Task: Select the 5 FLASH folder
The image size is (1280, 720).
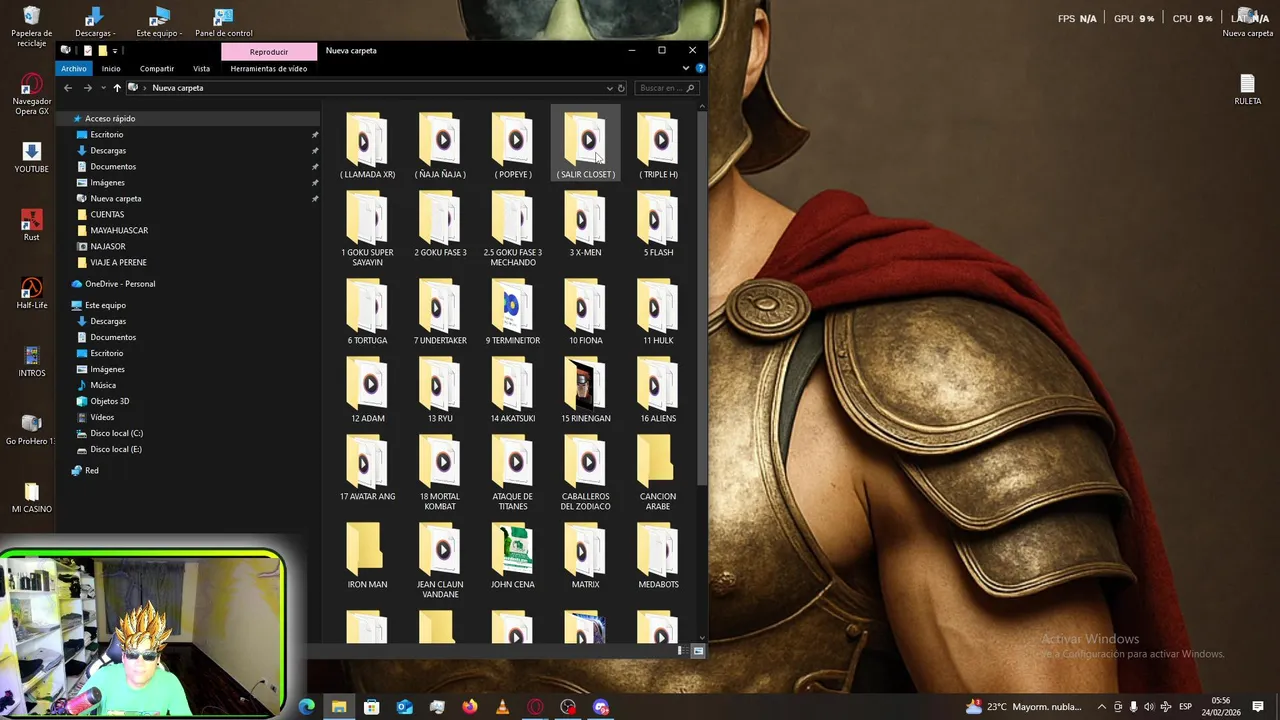Action: [x=658, y=224]
